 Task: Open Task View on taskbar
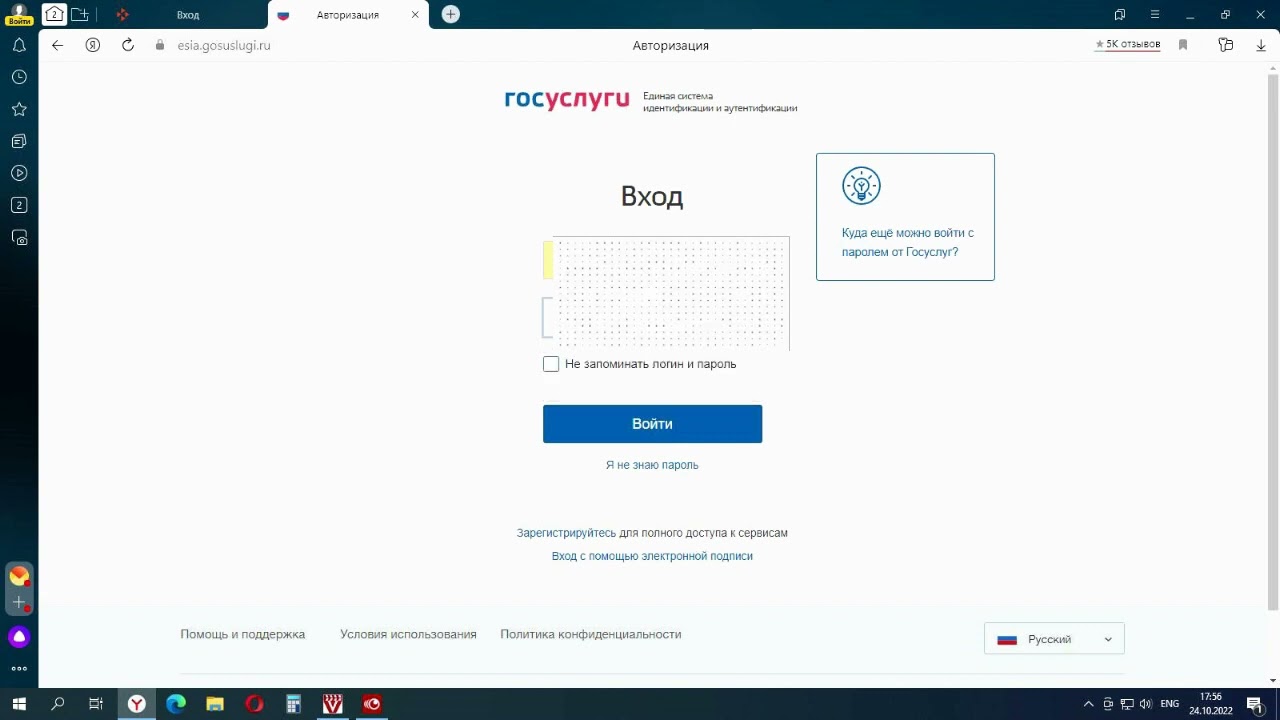(96, 704)
